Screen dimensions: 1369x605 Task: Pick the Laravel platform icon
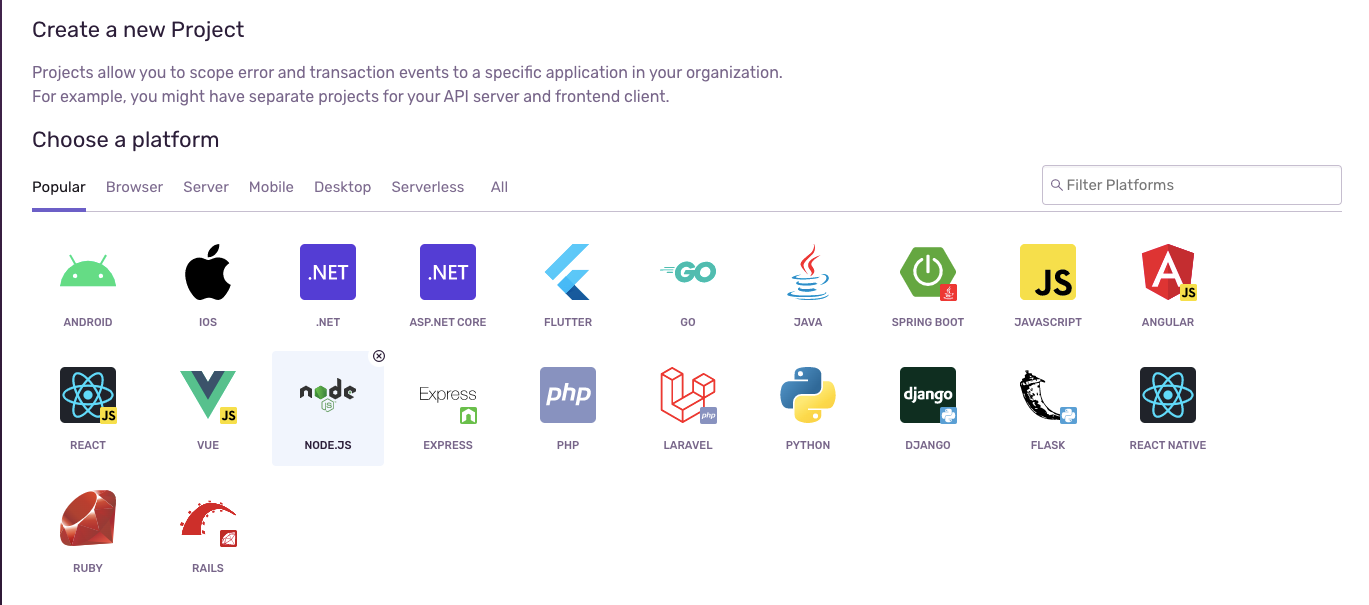click(x=688, y=395)
